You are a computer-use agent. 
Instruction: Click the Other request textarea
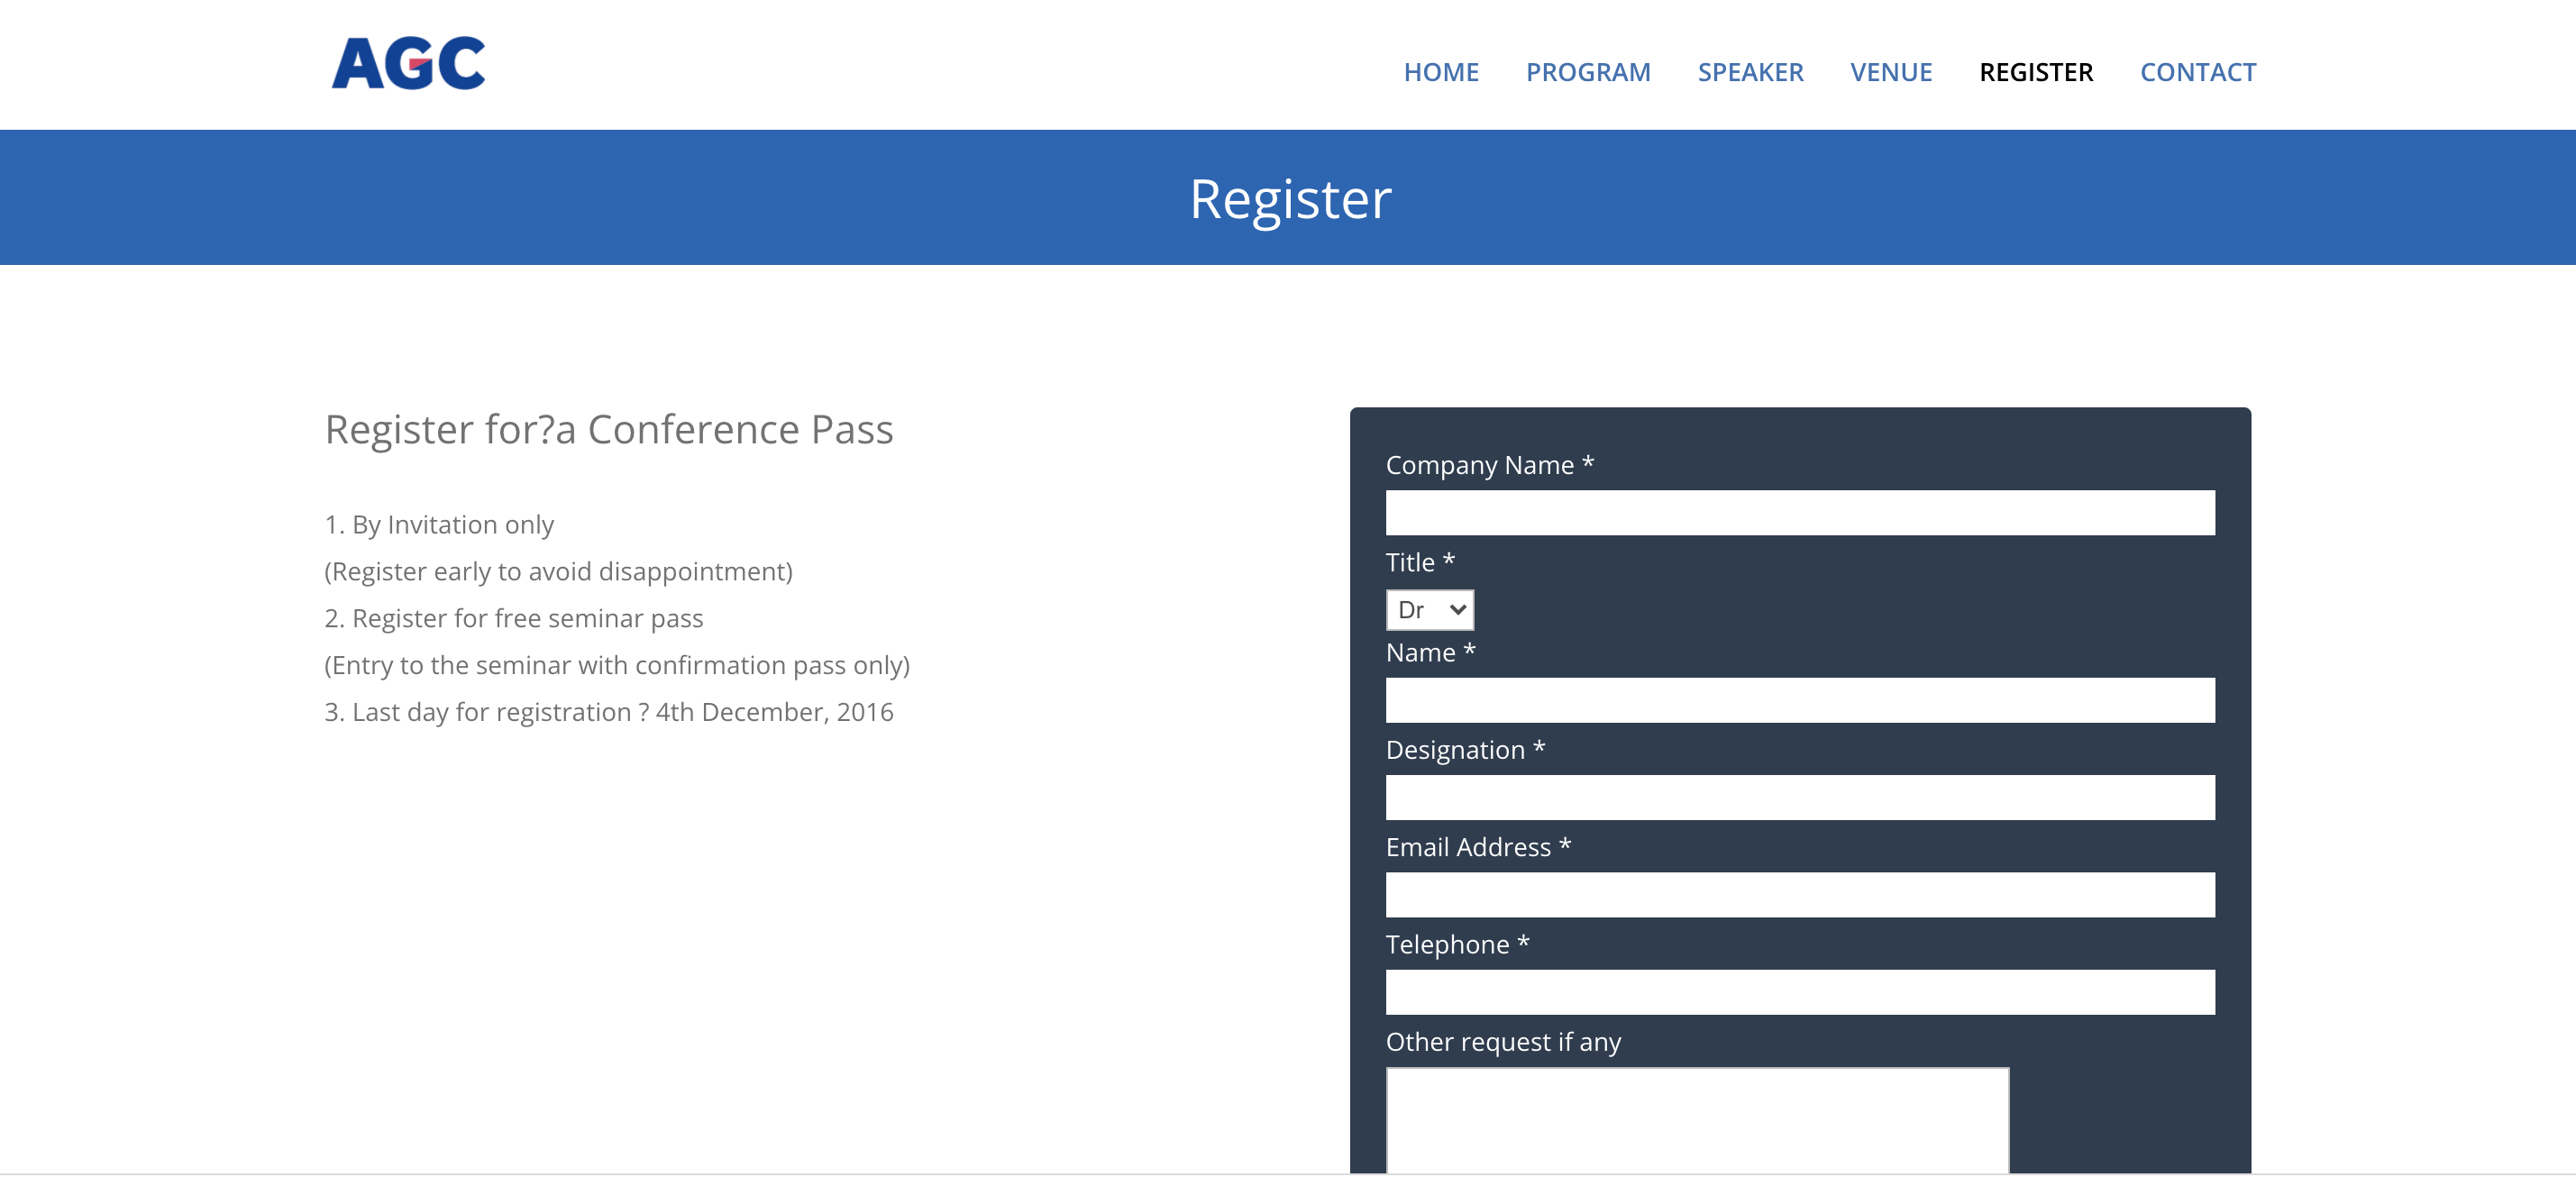pos(1697,1120)
